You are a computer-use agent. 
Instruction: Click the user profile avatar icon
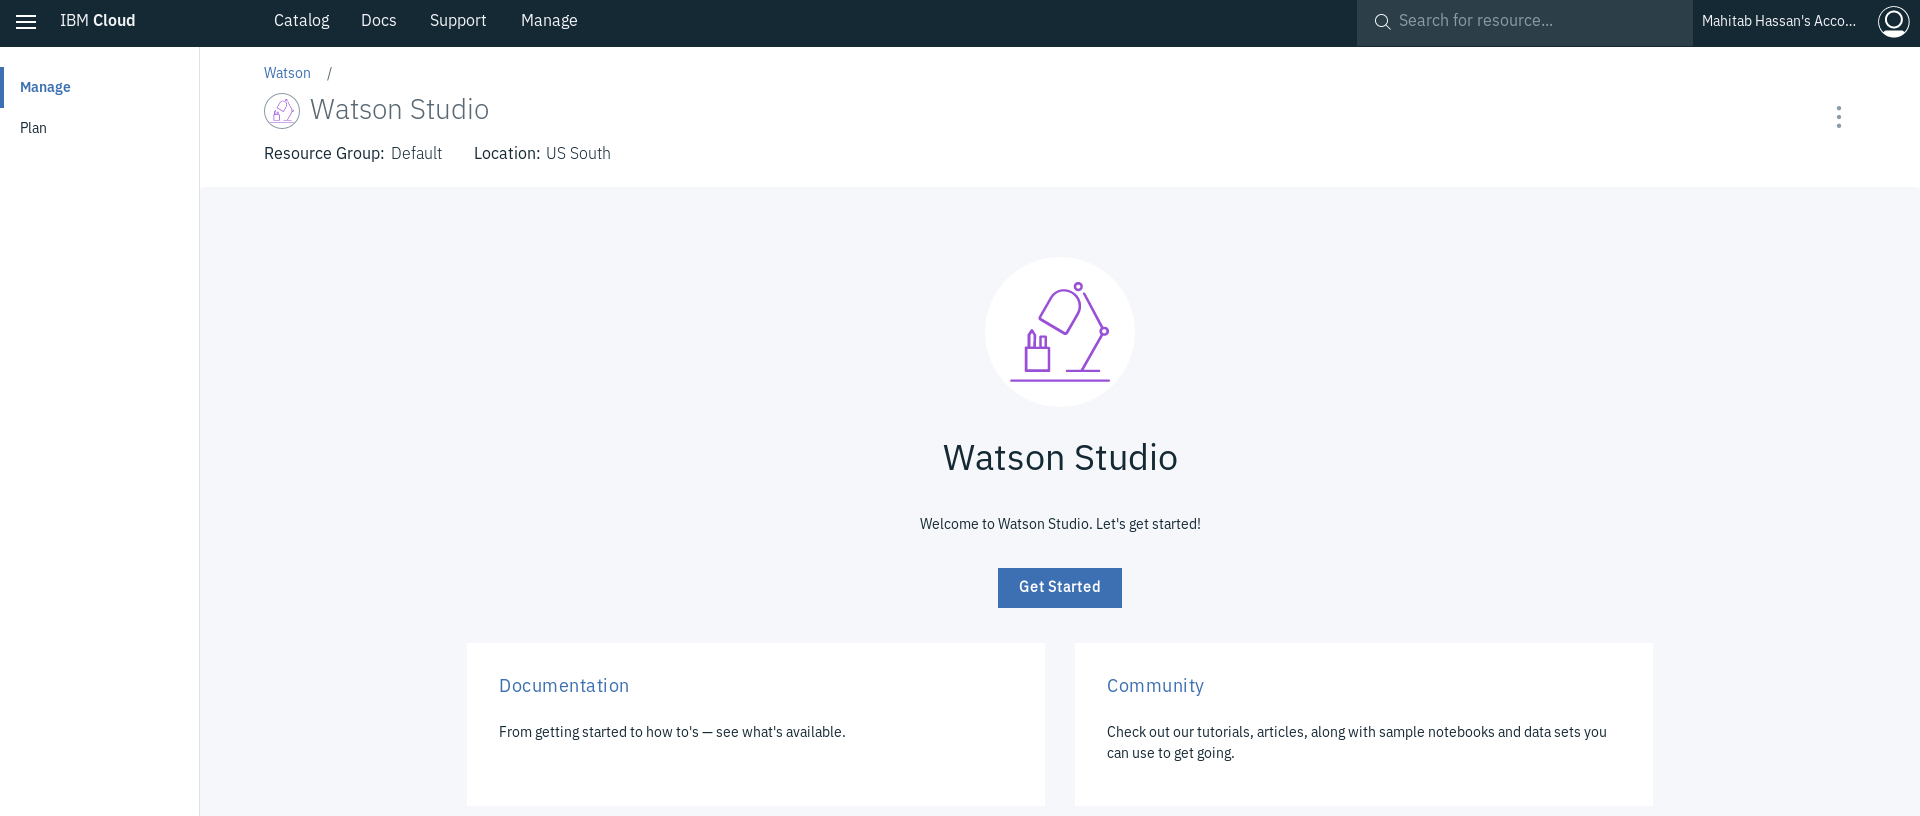tap(1893, 21)
